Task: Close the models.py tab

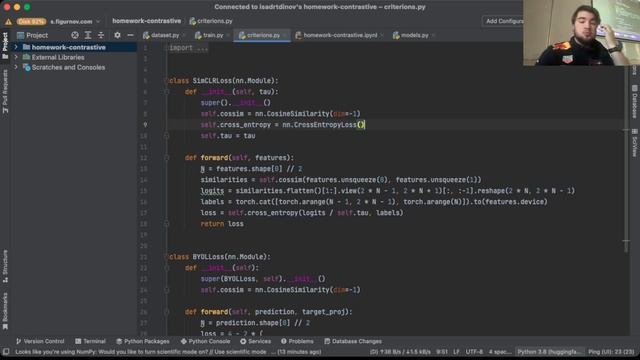Action: 433,36
